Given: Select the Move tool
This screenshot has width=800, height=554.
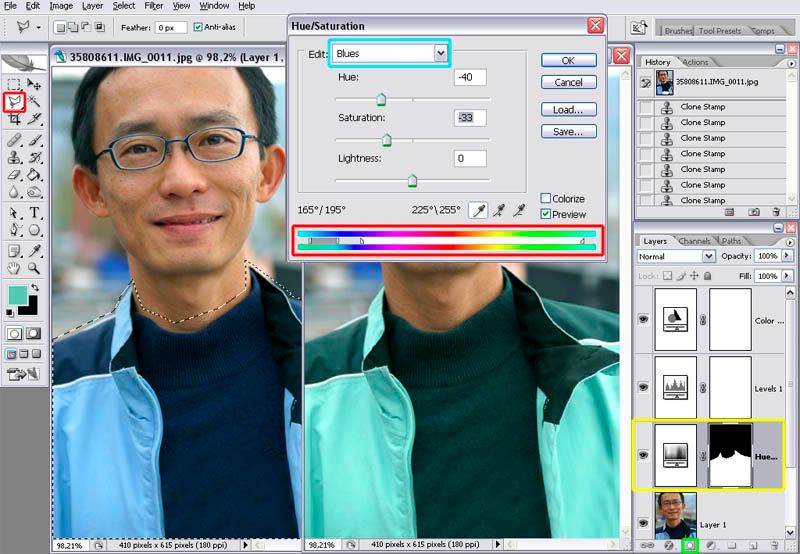Looking at the screenshot, I should [34, 84].
